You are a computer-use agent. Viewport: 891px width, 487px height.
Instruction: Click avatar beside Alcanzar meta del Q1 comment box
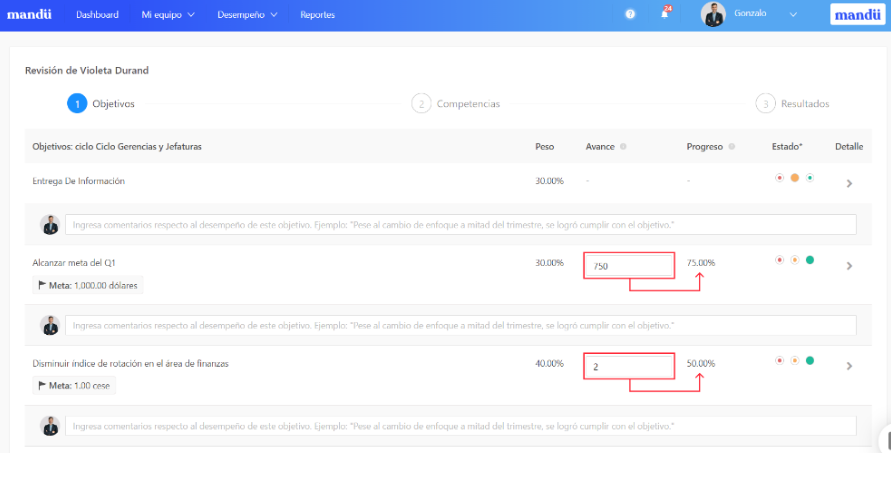[50, 326]
